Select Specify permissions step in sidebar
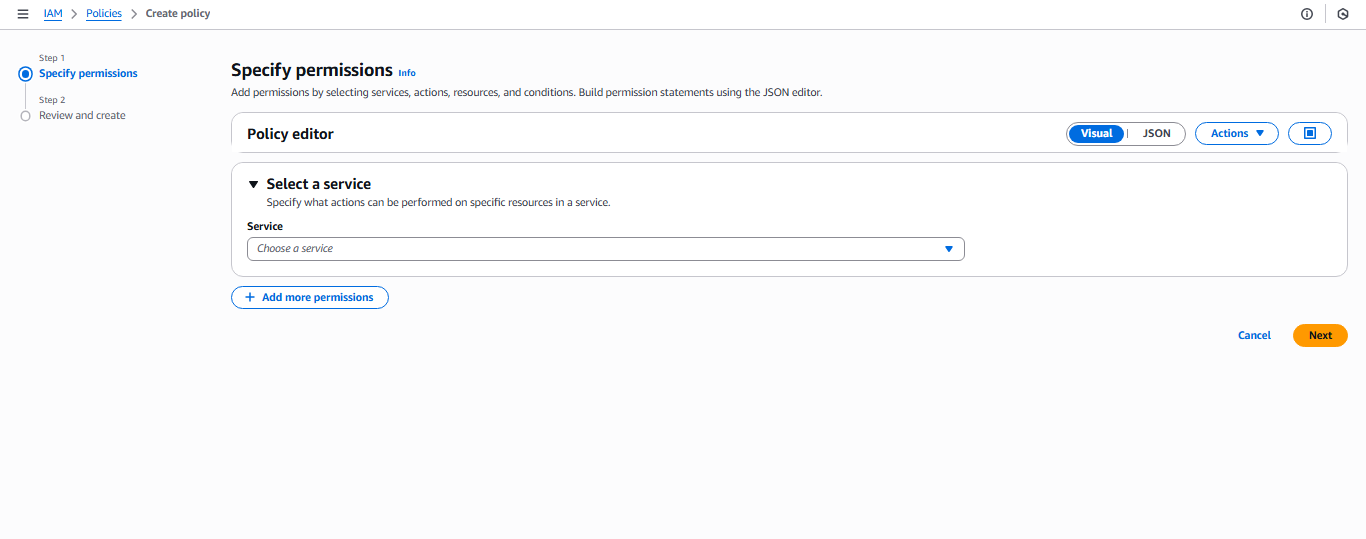 tap(88, 74)
